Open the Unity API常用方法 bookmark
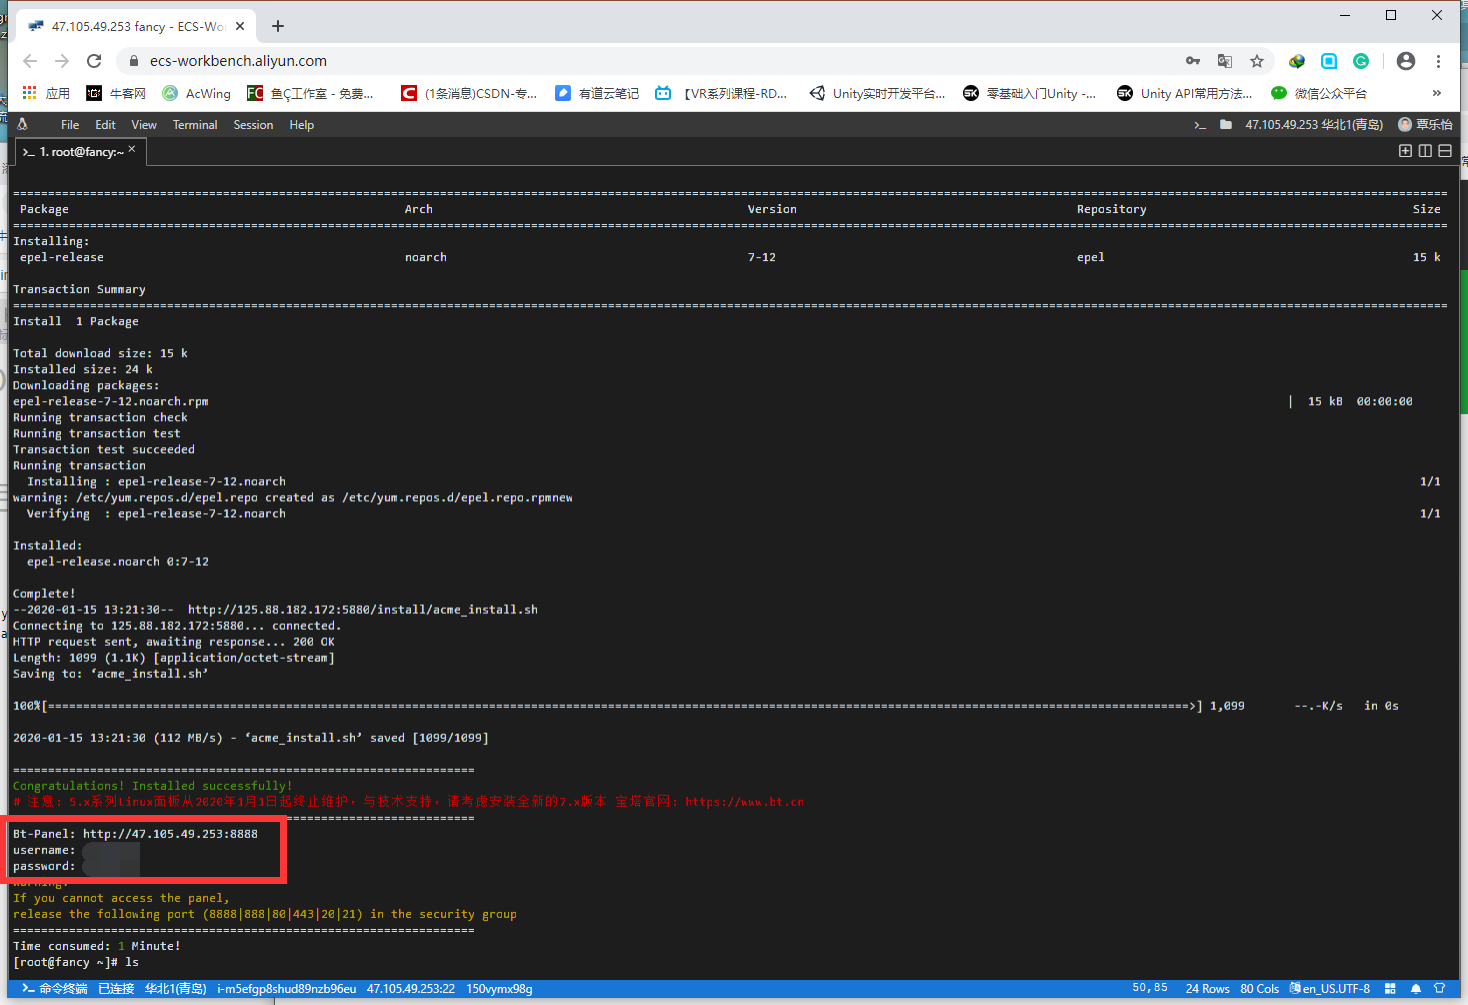This screenshot has width=1468, height=1005. (1185, 93)
